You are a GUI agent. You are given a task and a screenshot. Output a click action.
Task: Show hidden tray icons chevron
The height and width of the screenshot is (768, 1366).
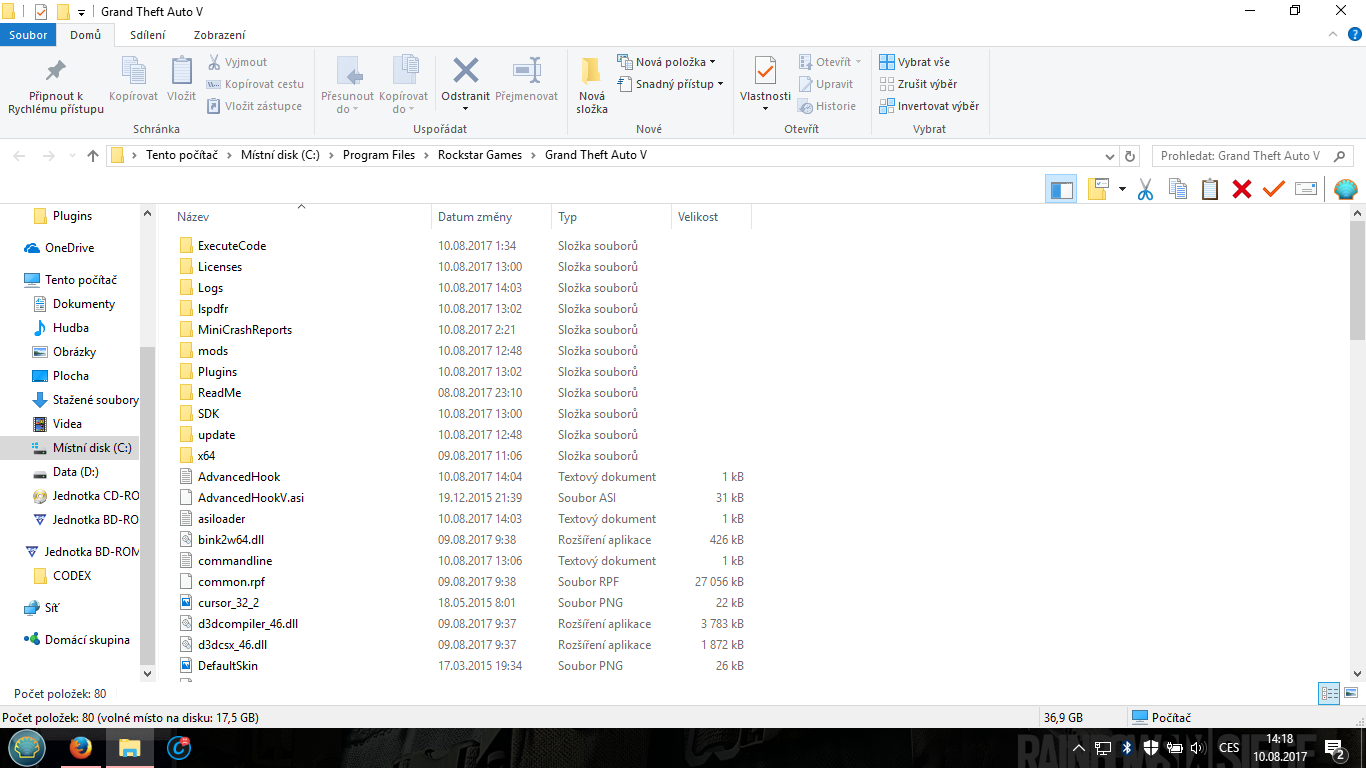point(1078,747)
